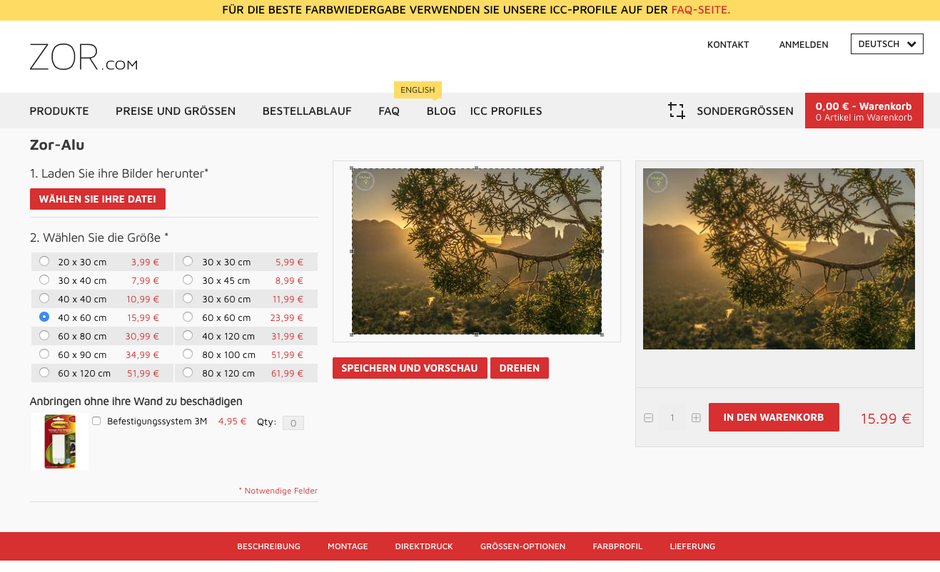Image resolution: width=940 pixels, height=572 pixels.
Task: Click Wählen Sie Ihre Datei button
Action: point(98,199)
